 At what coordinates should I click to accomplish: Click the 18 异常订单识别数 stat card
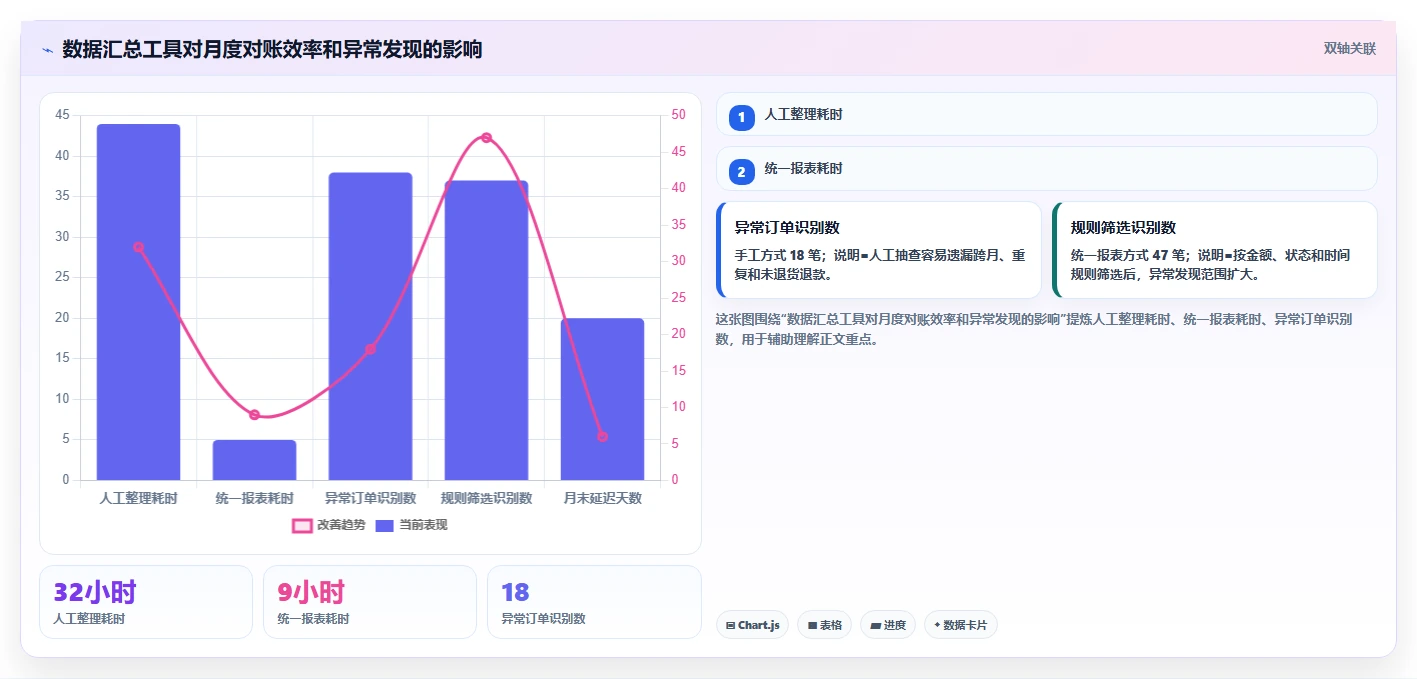(594, 602)
